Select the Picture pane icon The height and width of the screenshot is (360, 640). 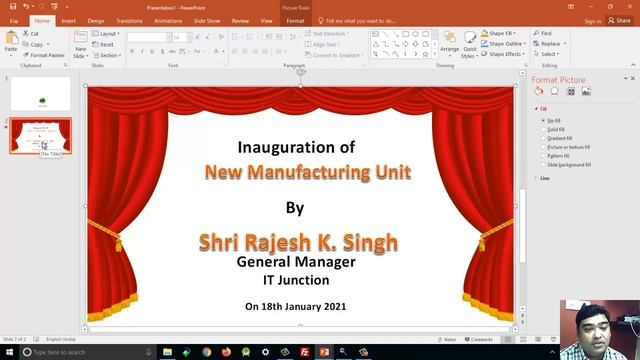coord(586,91)
